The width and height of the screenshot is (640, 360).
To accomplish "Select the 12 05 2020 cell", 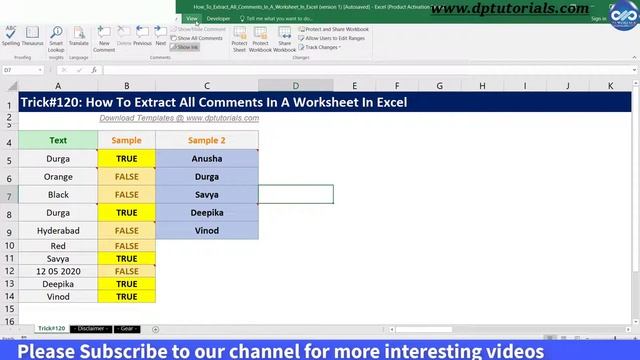I will [58, 271].
